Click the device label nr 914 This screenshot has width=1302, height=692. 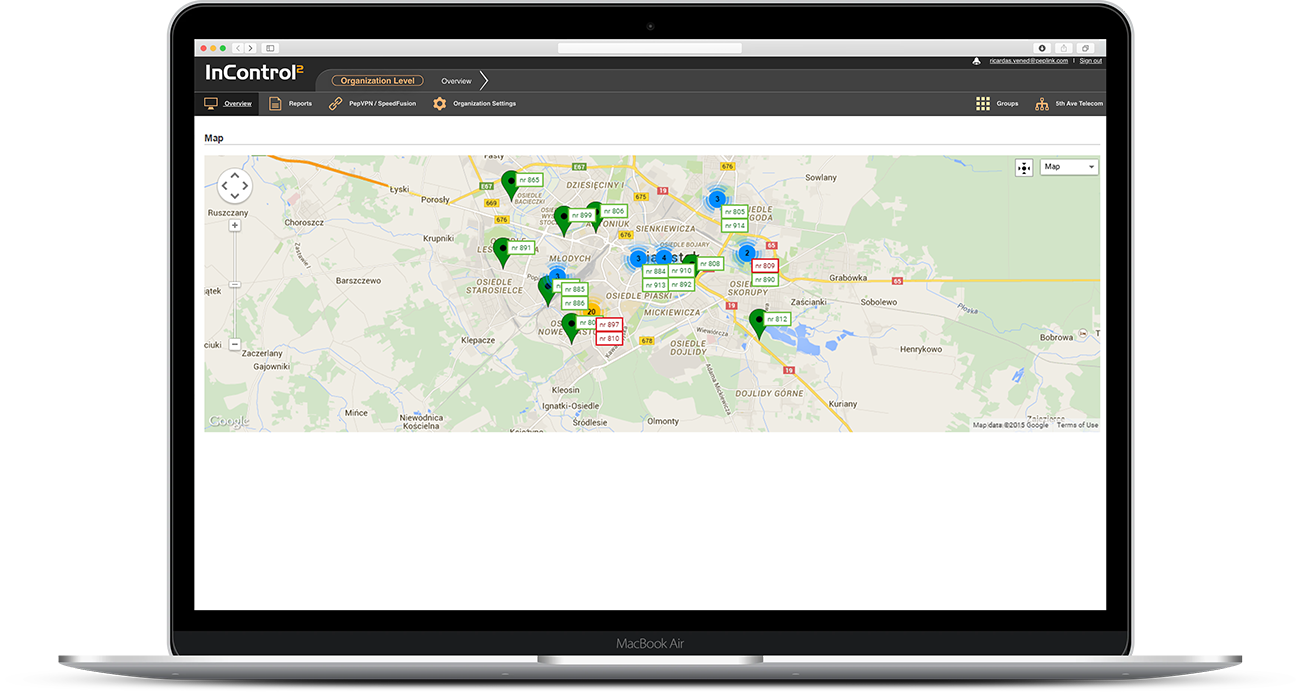pos(735,226)
